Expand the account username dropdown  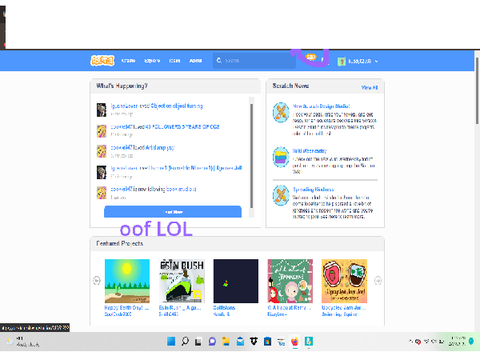(x=358, y=61)
